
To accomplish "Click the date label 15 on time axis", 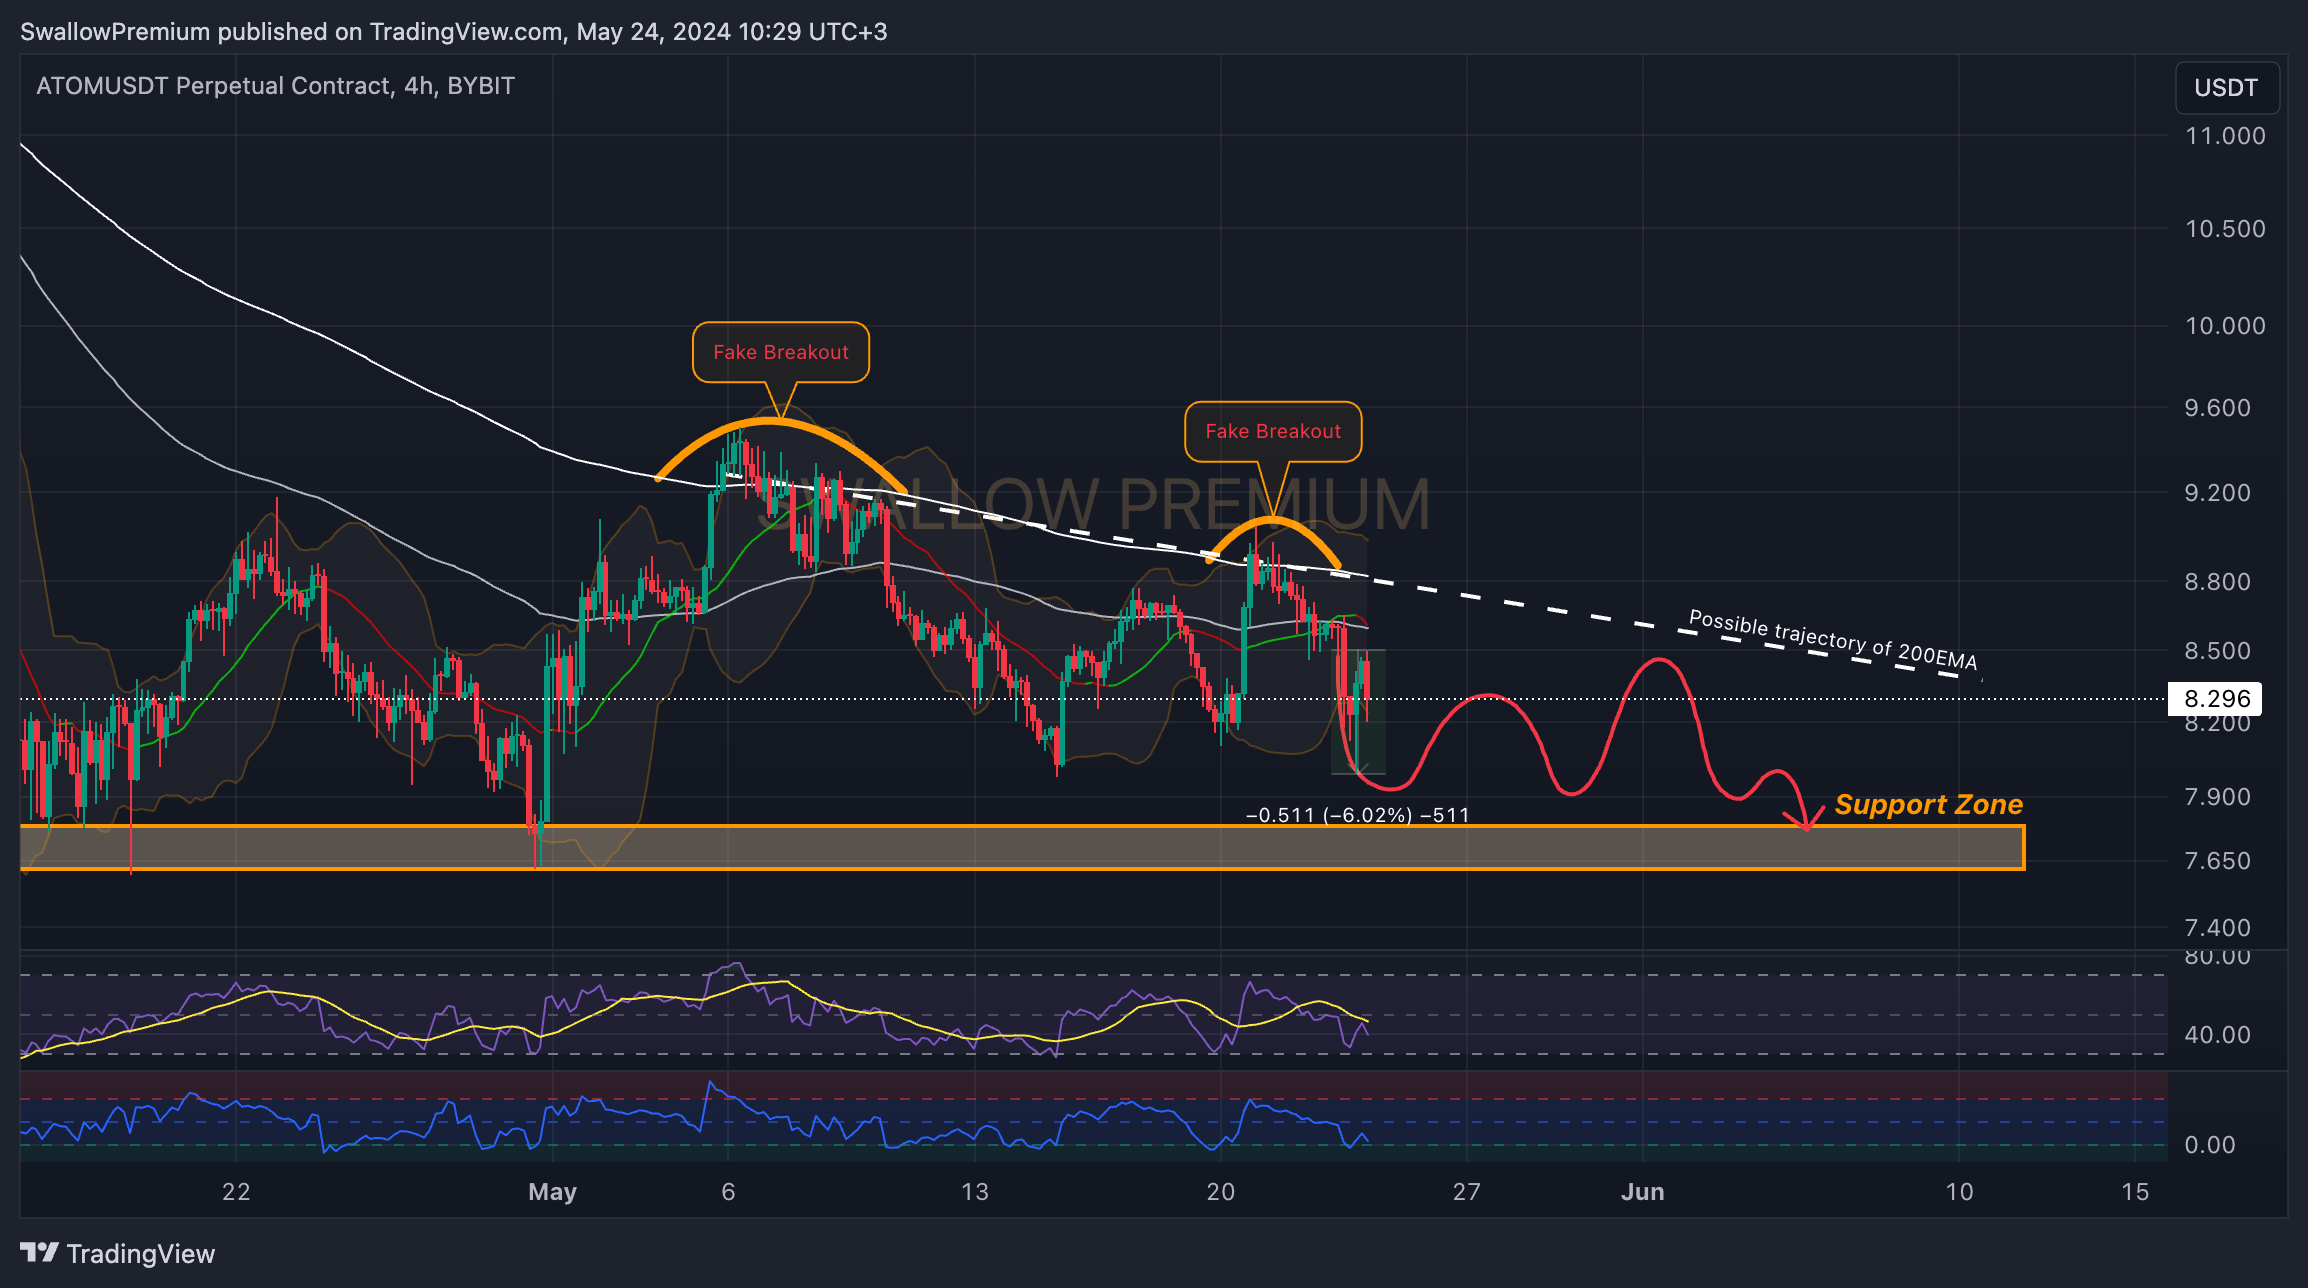I will point(2135,1192).
